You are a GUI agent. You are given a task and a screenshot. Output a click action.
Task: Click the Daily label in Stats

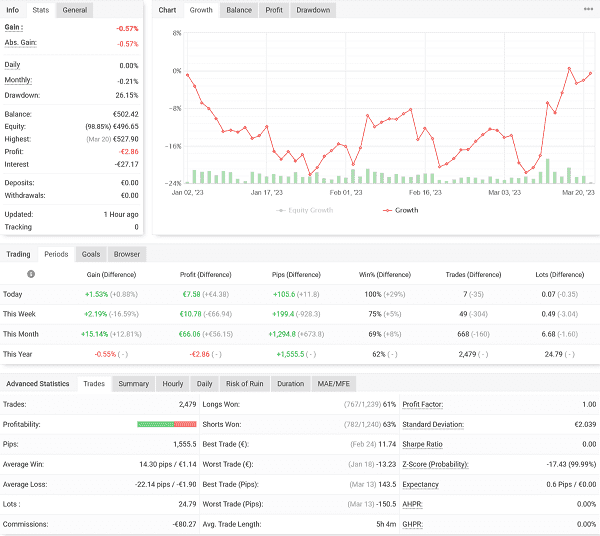12,65
